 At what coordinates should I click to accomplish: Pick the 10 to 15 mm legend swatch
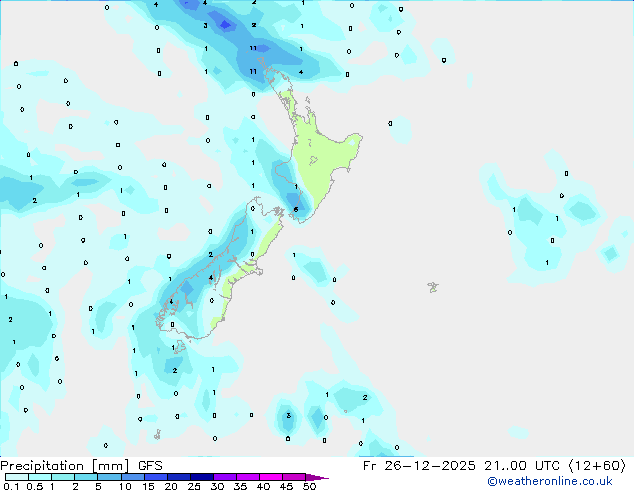132,477
